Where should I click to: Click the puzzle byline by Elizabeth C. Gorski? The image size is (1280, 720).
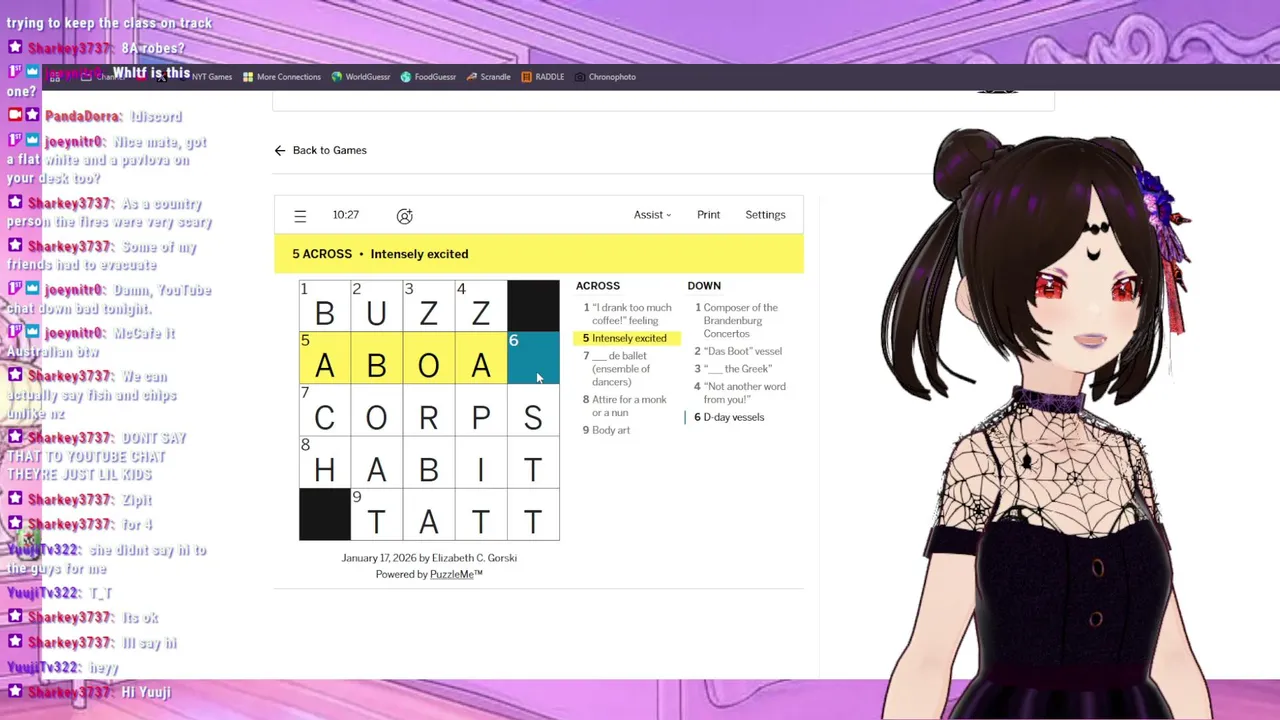tap(429, 558)
